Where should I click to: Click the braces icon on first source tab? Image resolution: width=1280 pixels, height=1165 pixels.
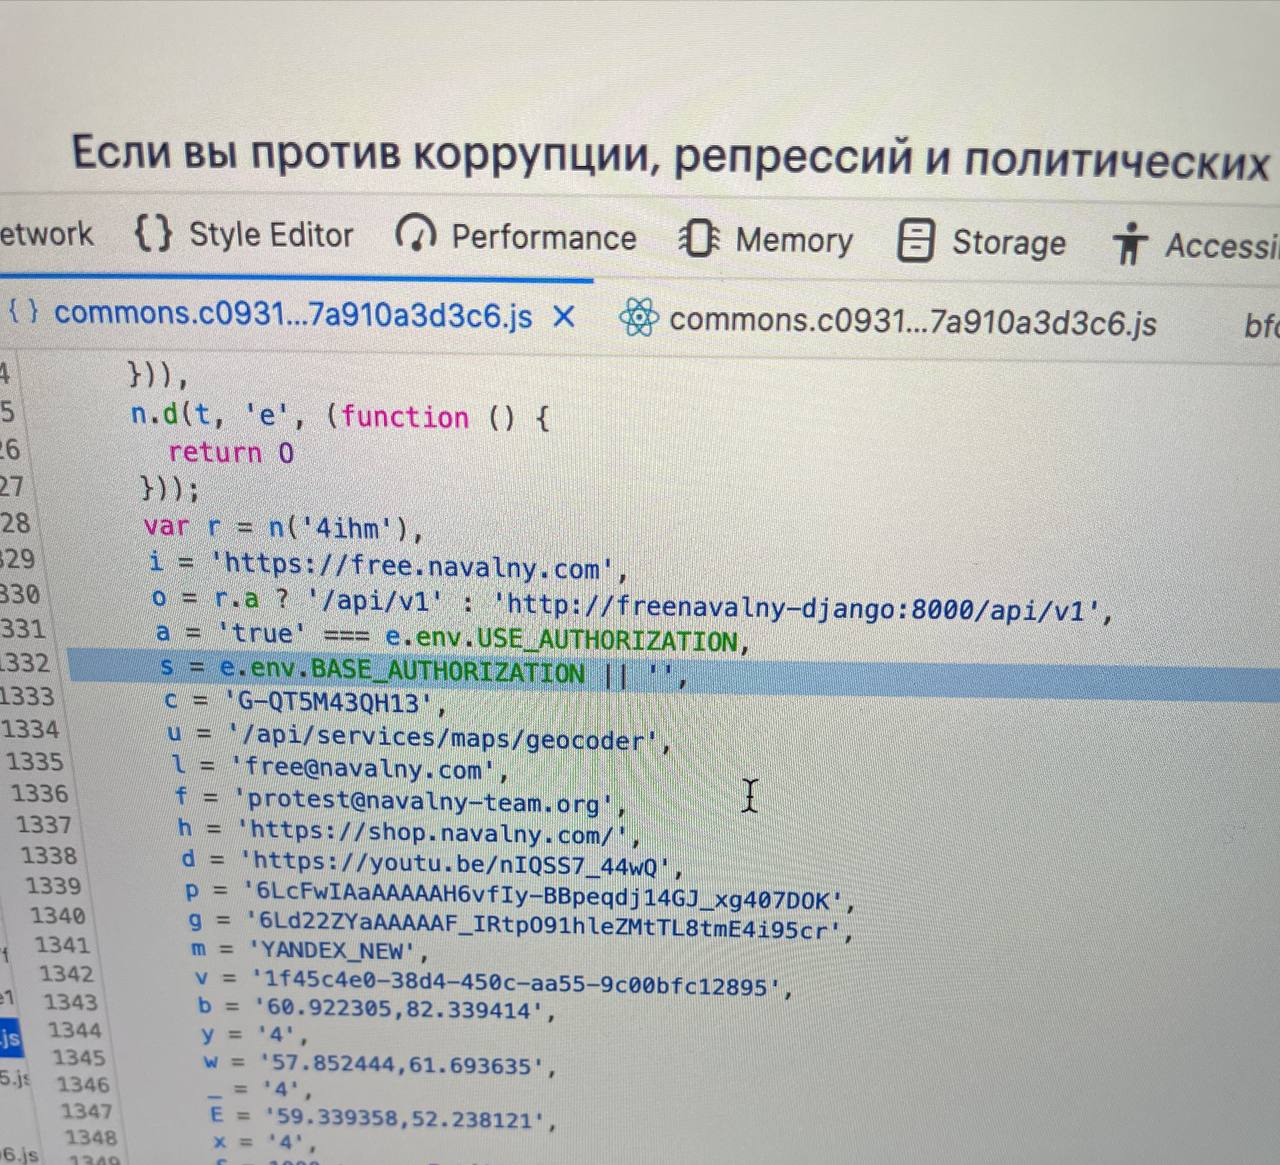coord(24,311)
